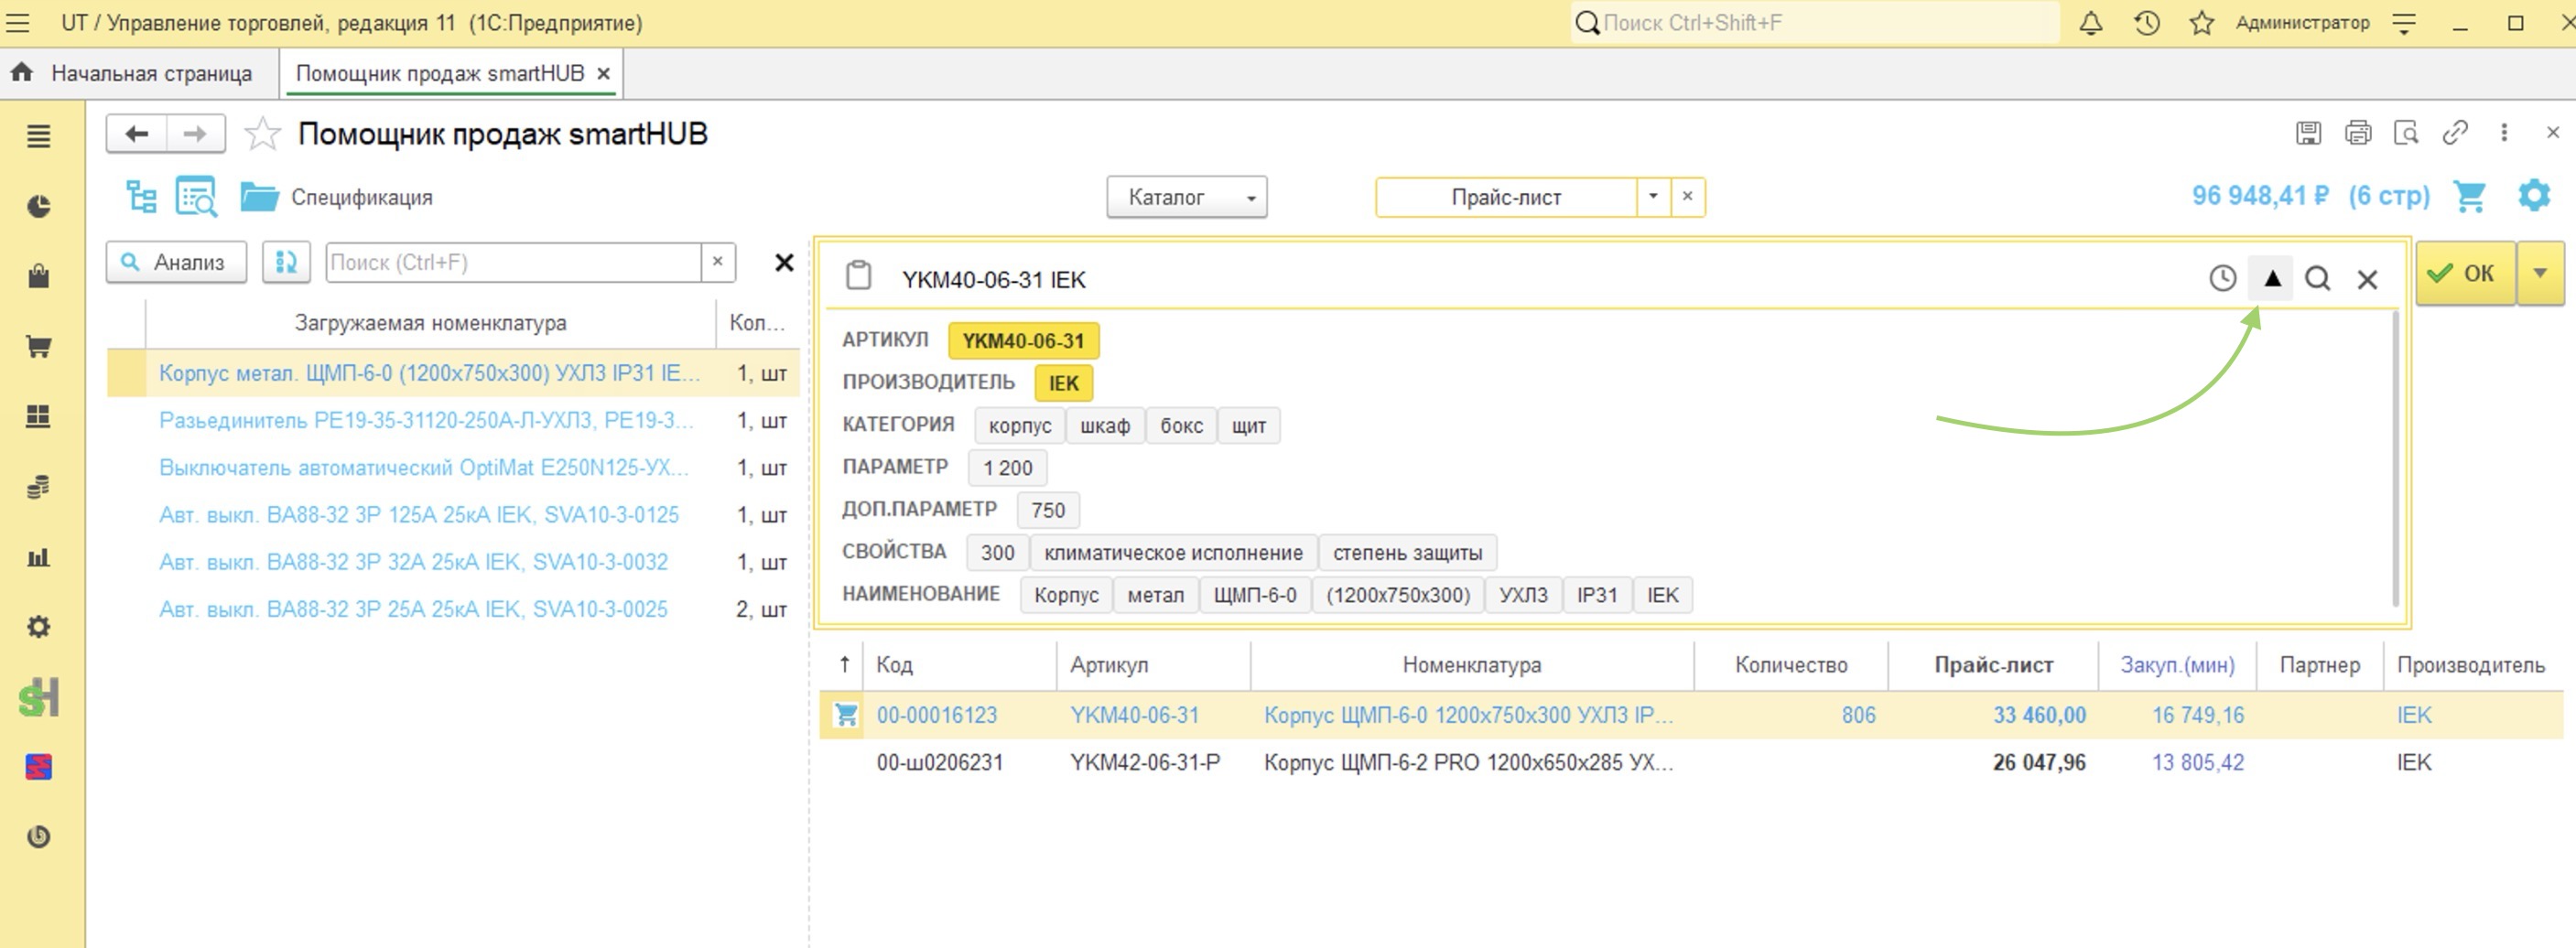Open the red-blue icon section in sidebar
2576x948 pixels.
pos(38,767)
